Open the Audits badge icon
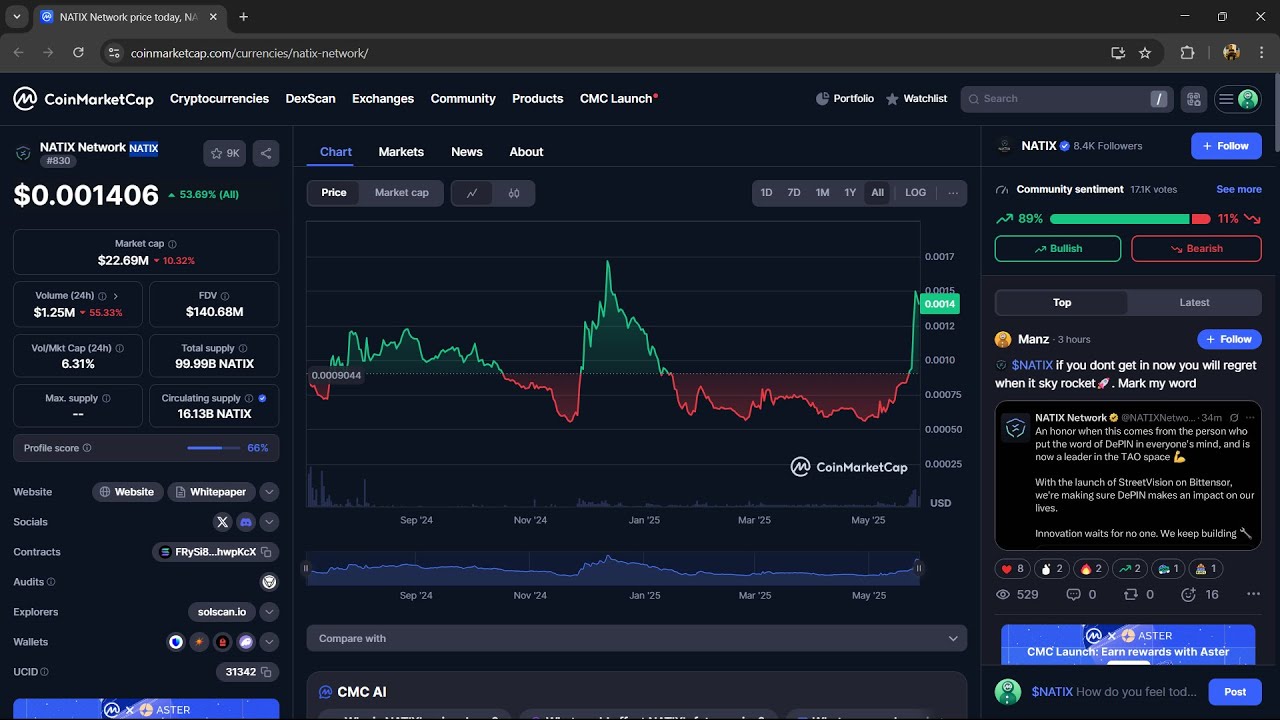The width and height of the screenshot is (1280, 720). click(x=269, y=582)
